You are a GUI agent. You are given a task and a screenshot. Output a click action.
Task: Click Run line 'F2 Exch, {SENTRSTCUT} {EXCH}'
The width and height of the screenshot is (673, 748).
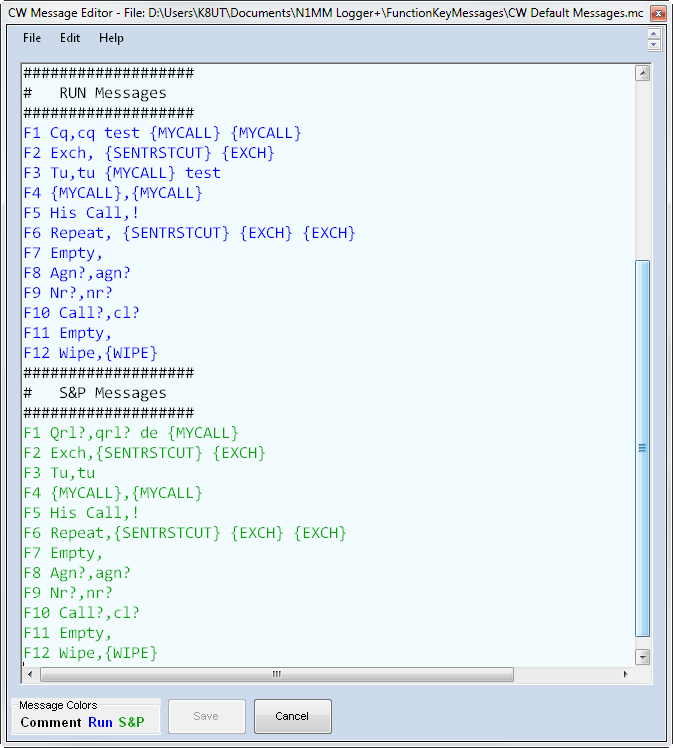[x=149, y=153]
